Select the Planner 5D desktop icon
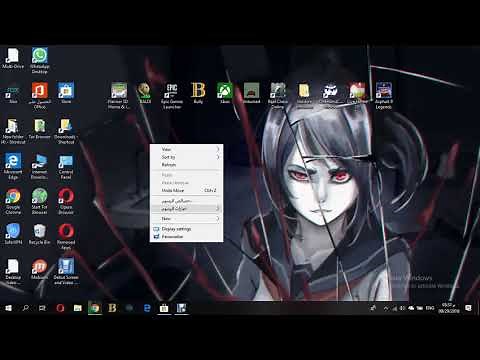Image resolution: width=480 pixels, height=360 pixels. coord(118,95)
